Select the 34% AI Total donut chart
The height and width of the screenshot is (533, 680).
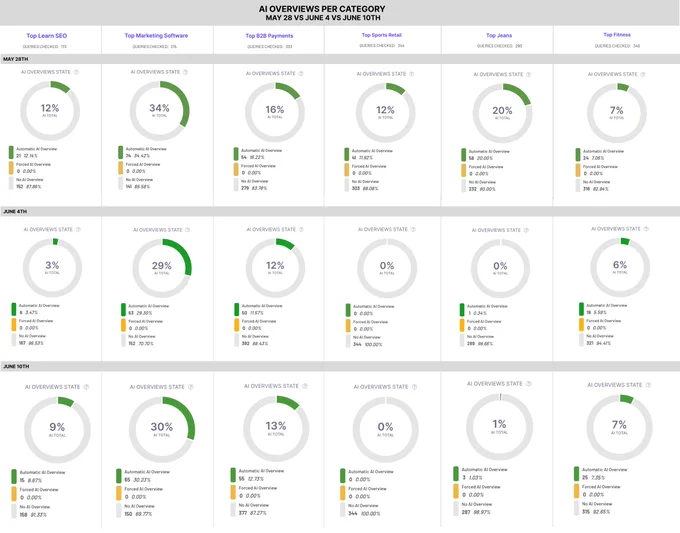tap(159, 111)
